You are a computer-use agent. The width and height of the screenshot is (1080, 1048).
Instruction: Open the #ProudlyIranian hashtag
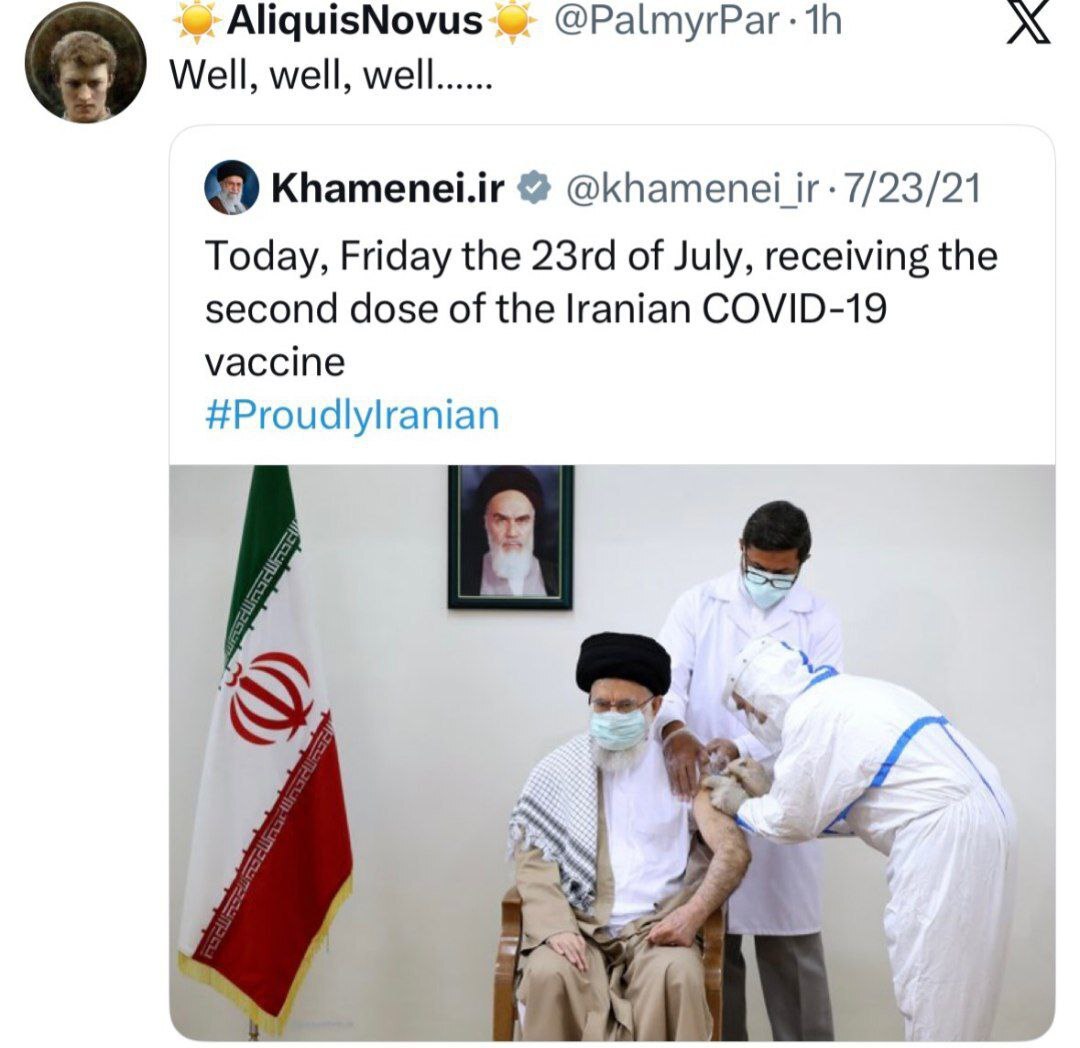[352, 415]
